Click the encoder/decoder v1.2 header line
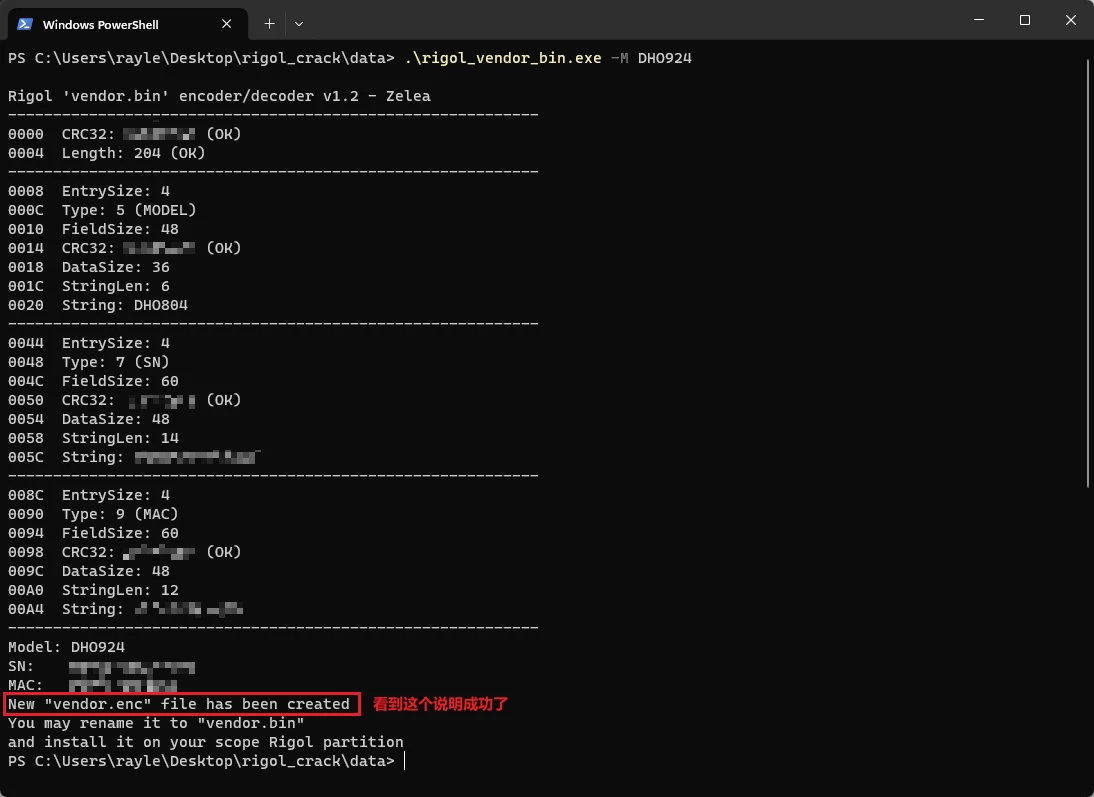Image resolution: width=1094 pixels, height=797 pixels. point(219,96)
